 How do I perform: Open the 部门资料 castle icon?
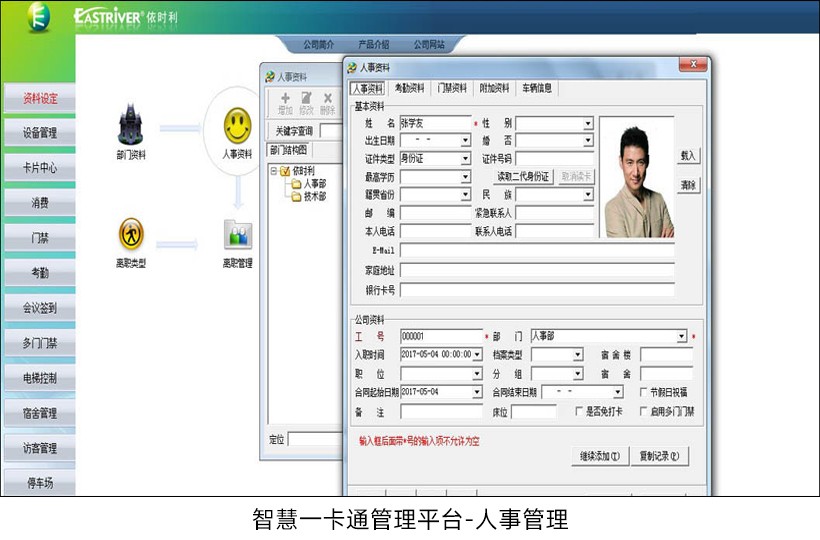130,125
